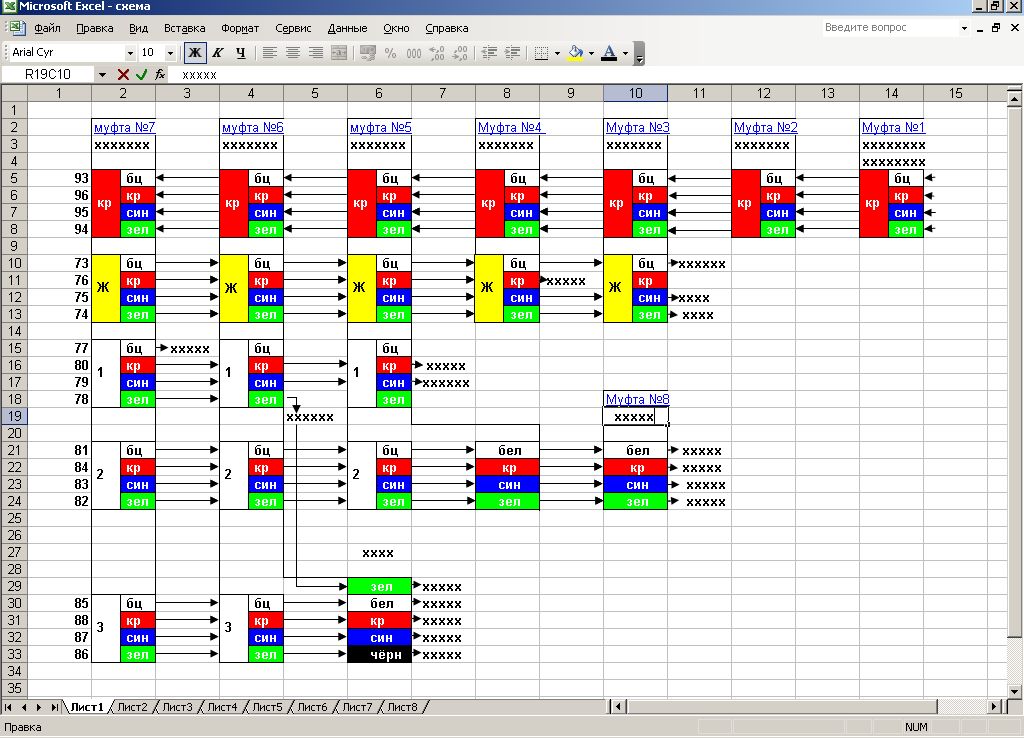Open hyperlink Муфта №4

(509, 127)
